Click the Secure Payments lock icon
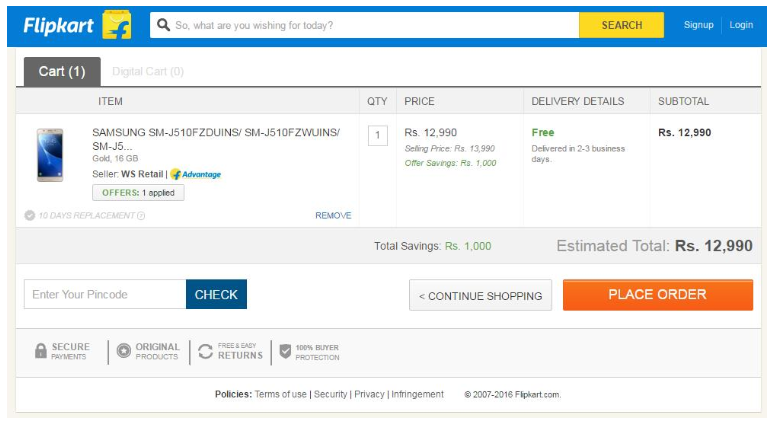This screenshot has height=421, width=773. [x=41, y=351]
